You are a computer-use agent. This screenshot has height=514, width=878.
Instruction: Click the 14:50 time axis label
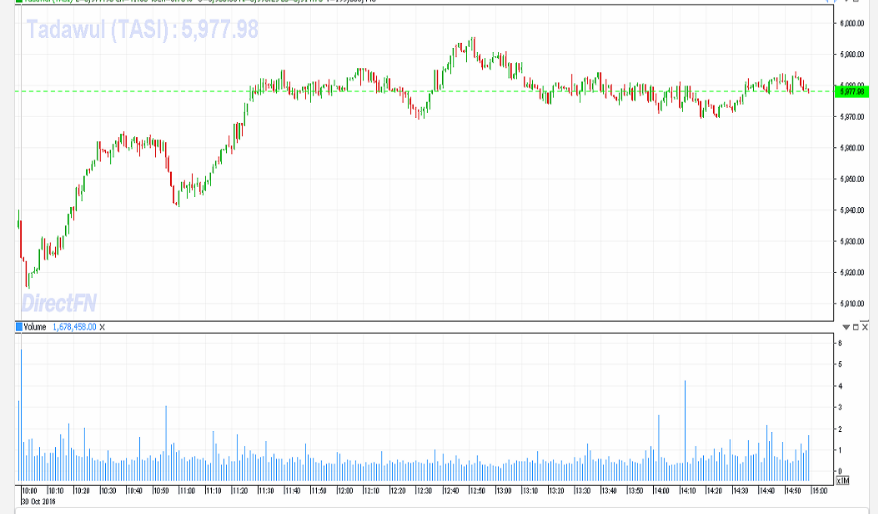click(x=793, y=491)
